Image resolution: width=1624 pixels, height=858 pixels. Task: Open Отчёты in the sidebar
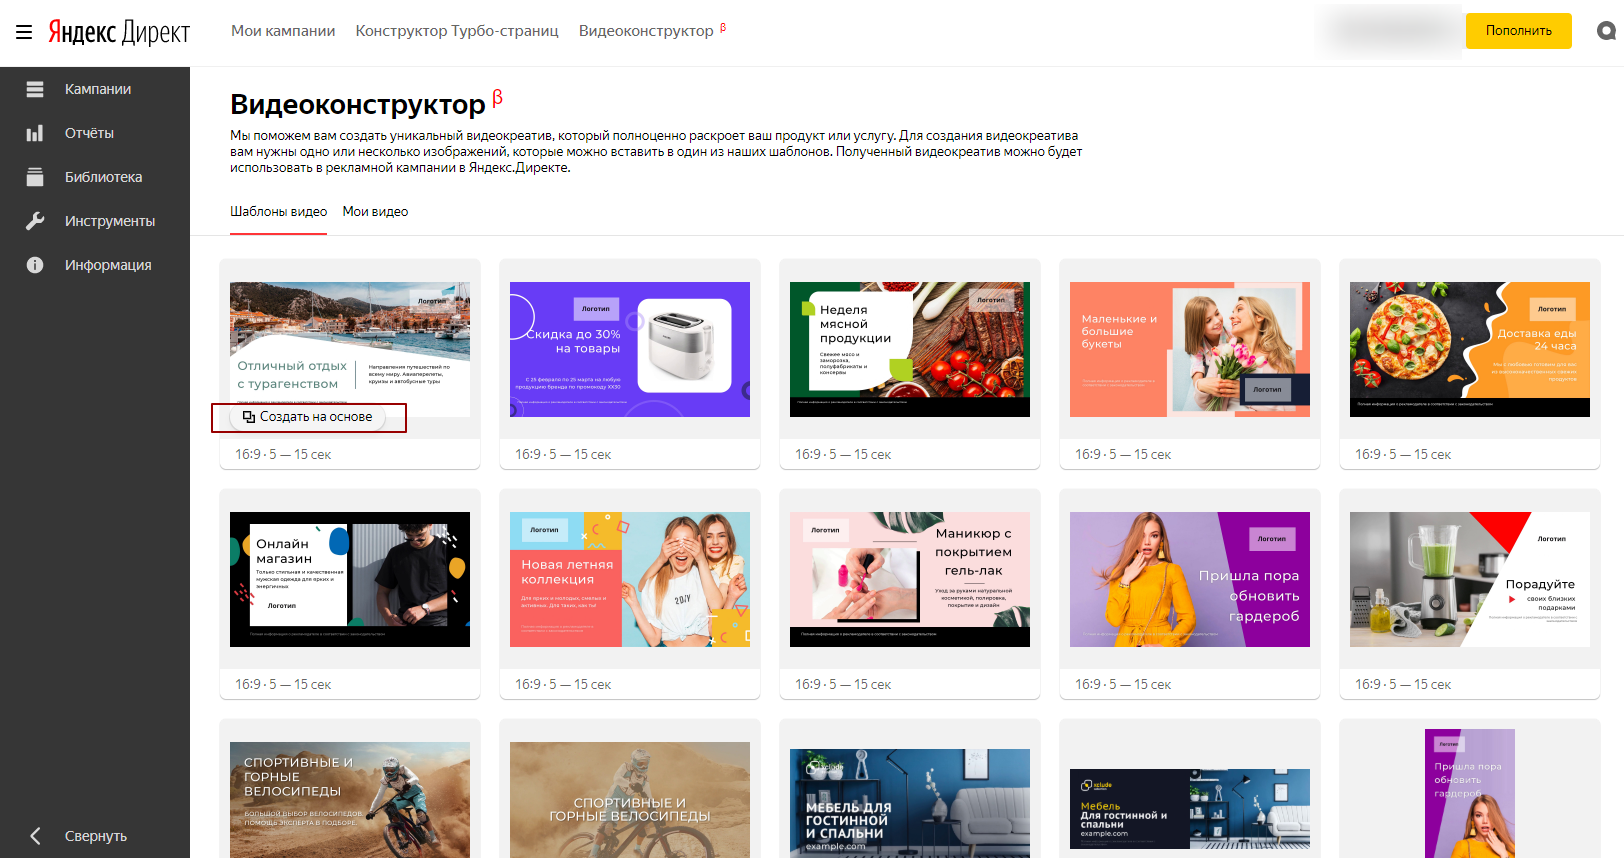click(89, 133)
